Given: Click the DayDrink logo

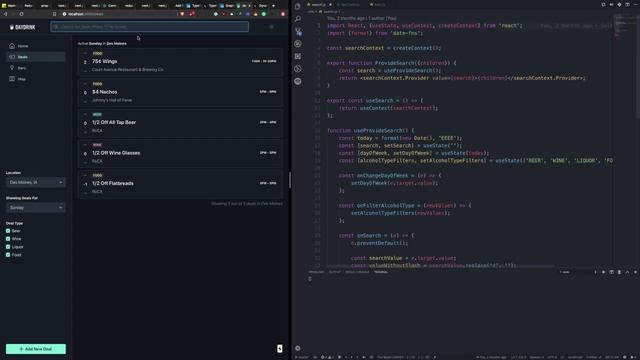Looking at the screenshot, I should pyautogui.click(x=22, y=27).
